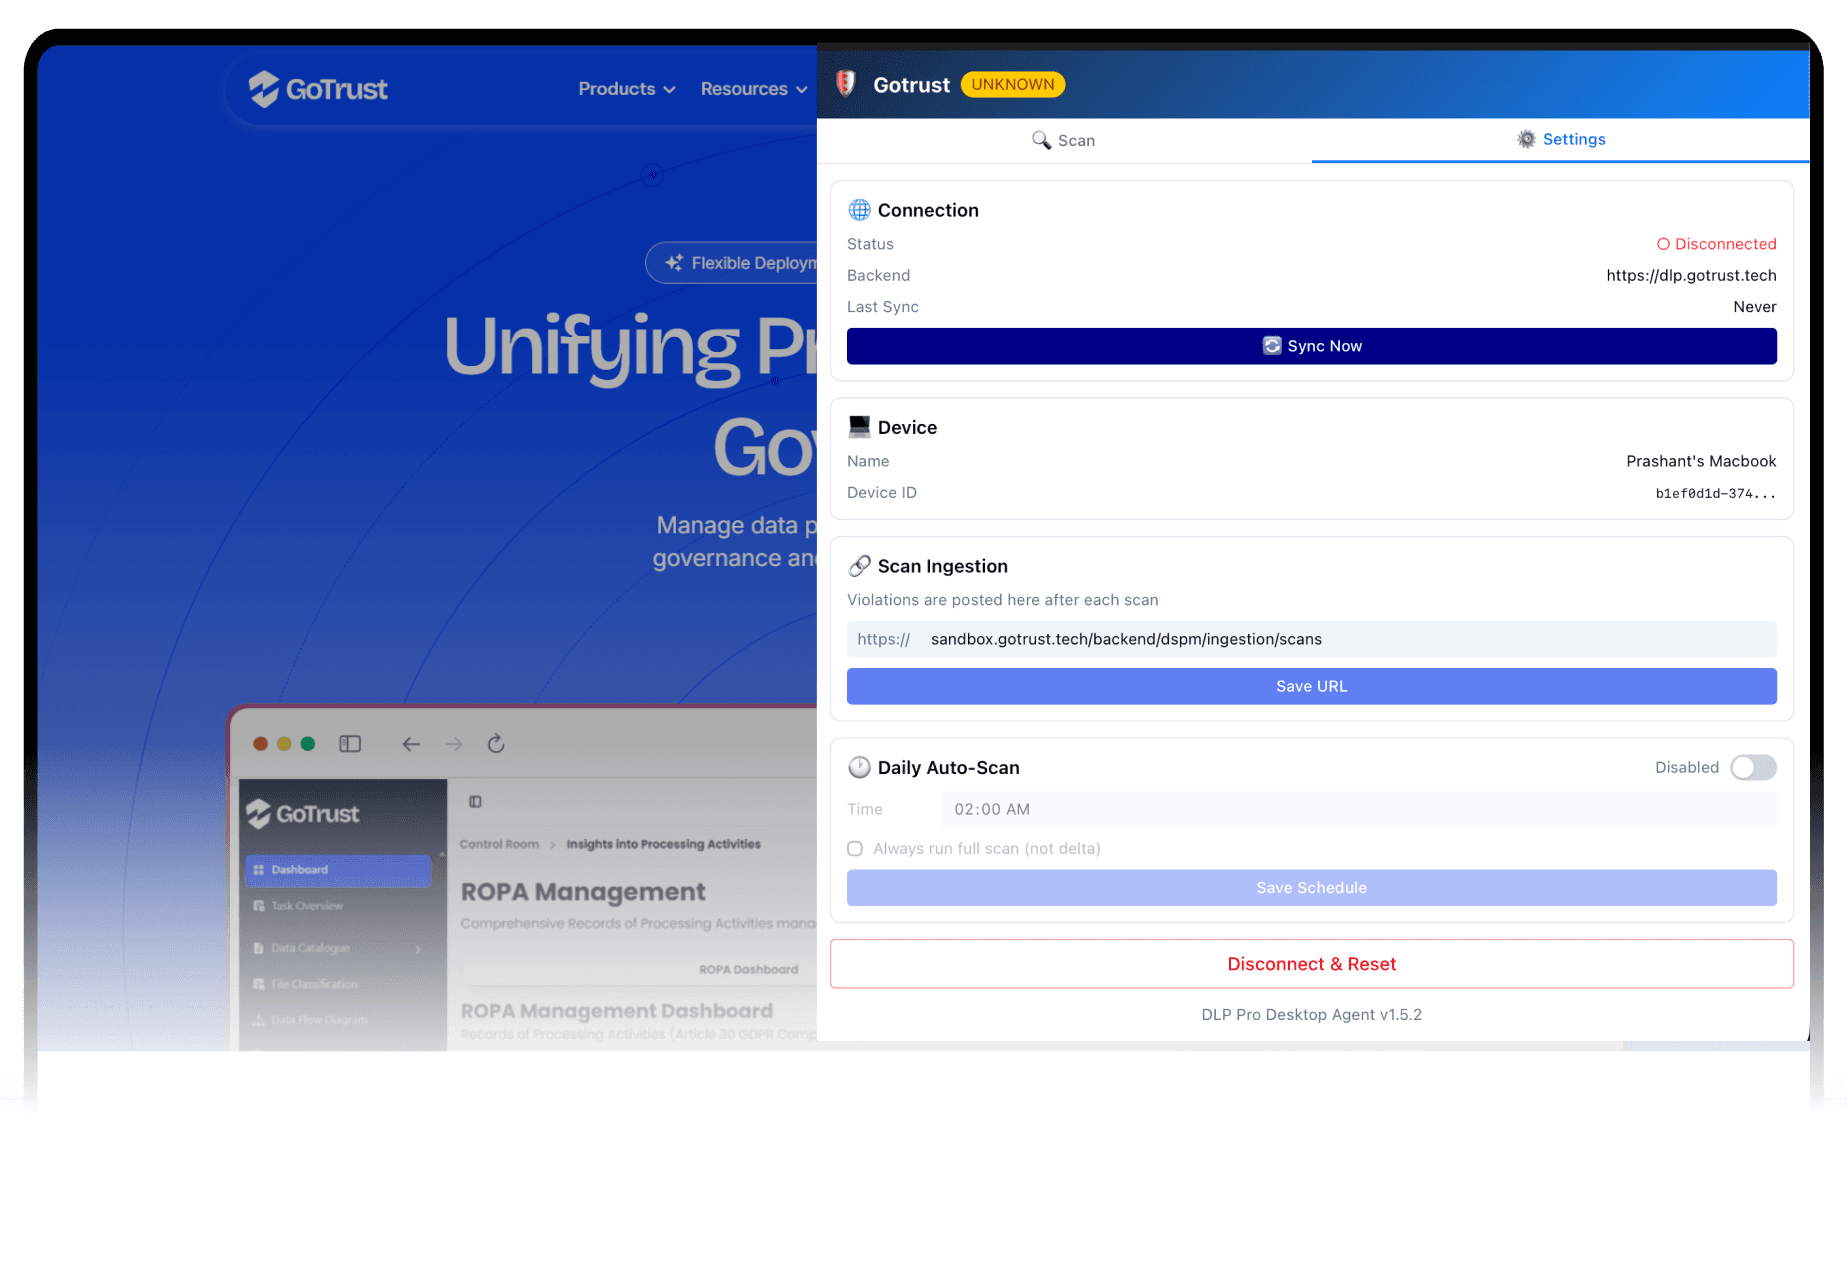Image resolution: width=1848 pixels, height=1269 pixels.
Task: Click the sidebar toggle icon in mockup browser
Action: [x=350, y=744]
